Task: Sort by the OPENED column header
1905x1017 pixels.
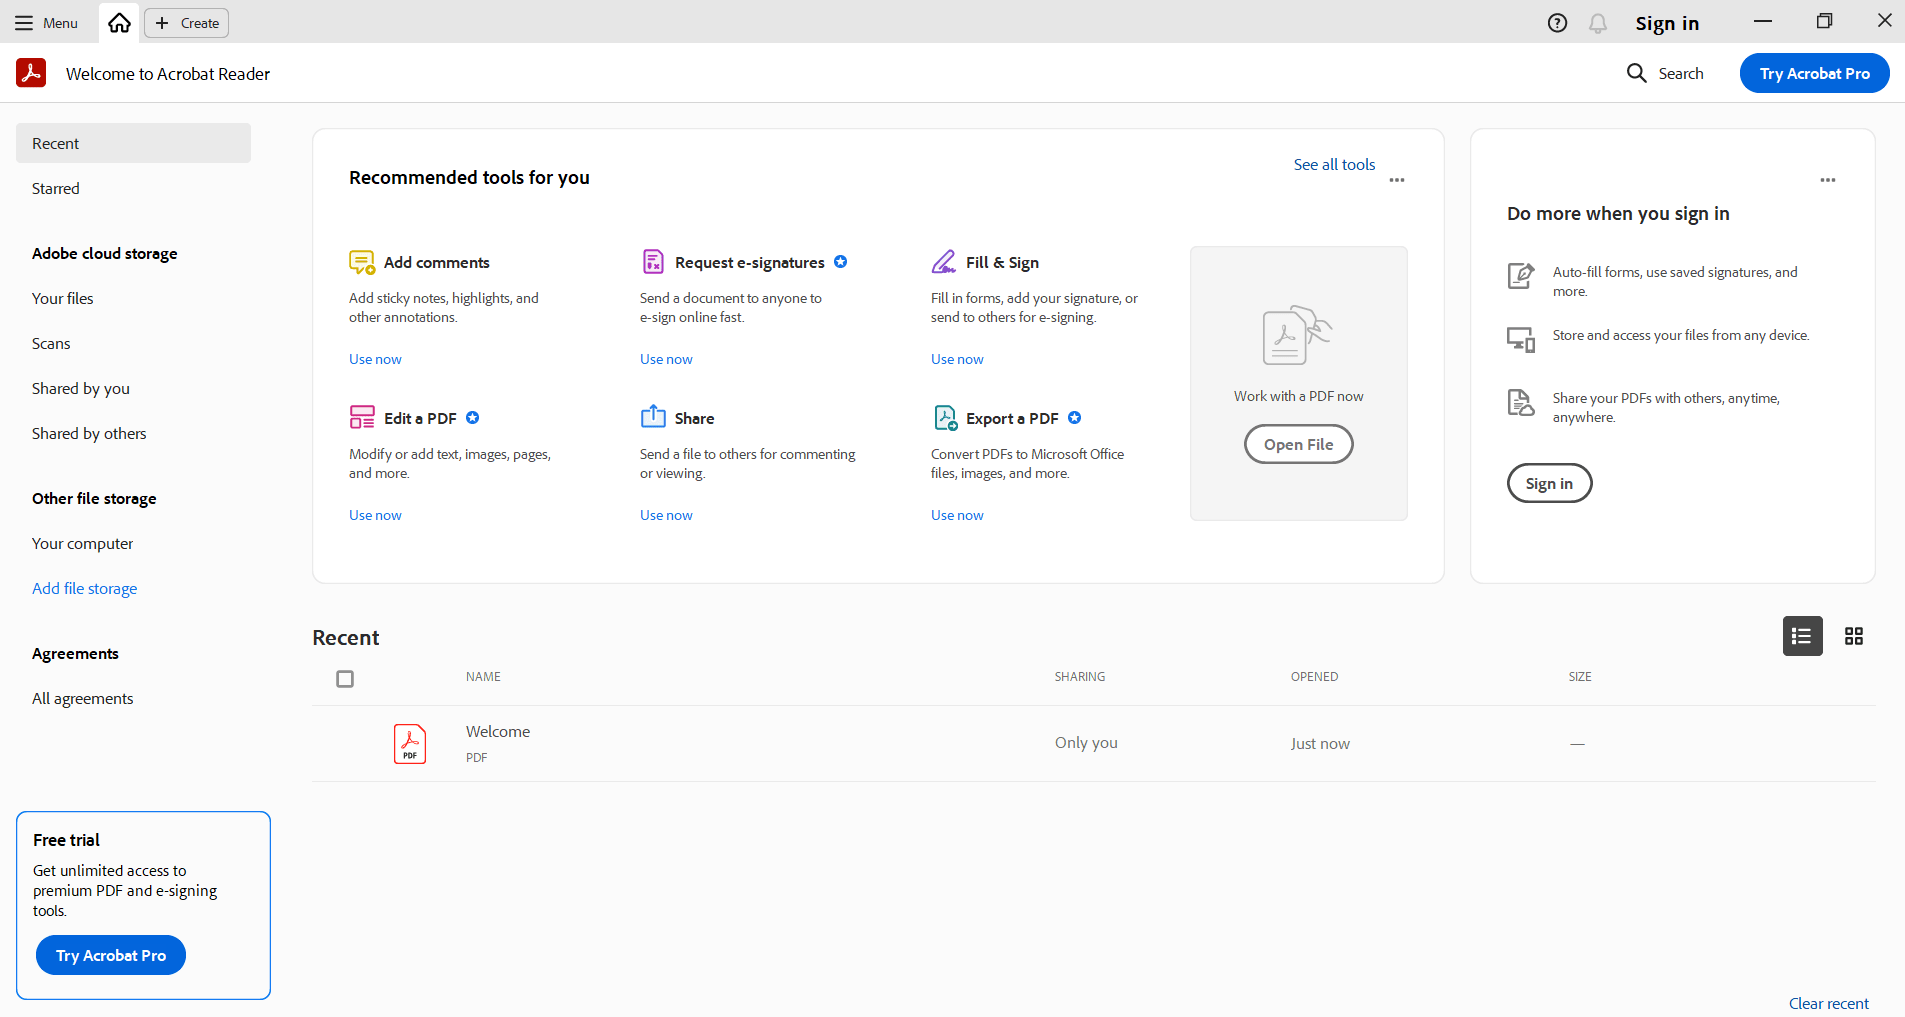Action: click(x=1314, y=677)
